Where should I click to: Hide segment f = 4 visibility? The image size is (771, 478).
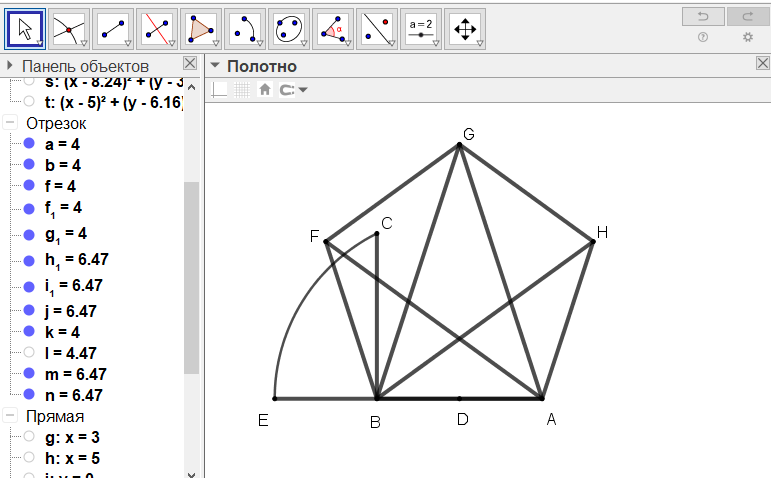click(28, 185)
